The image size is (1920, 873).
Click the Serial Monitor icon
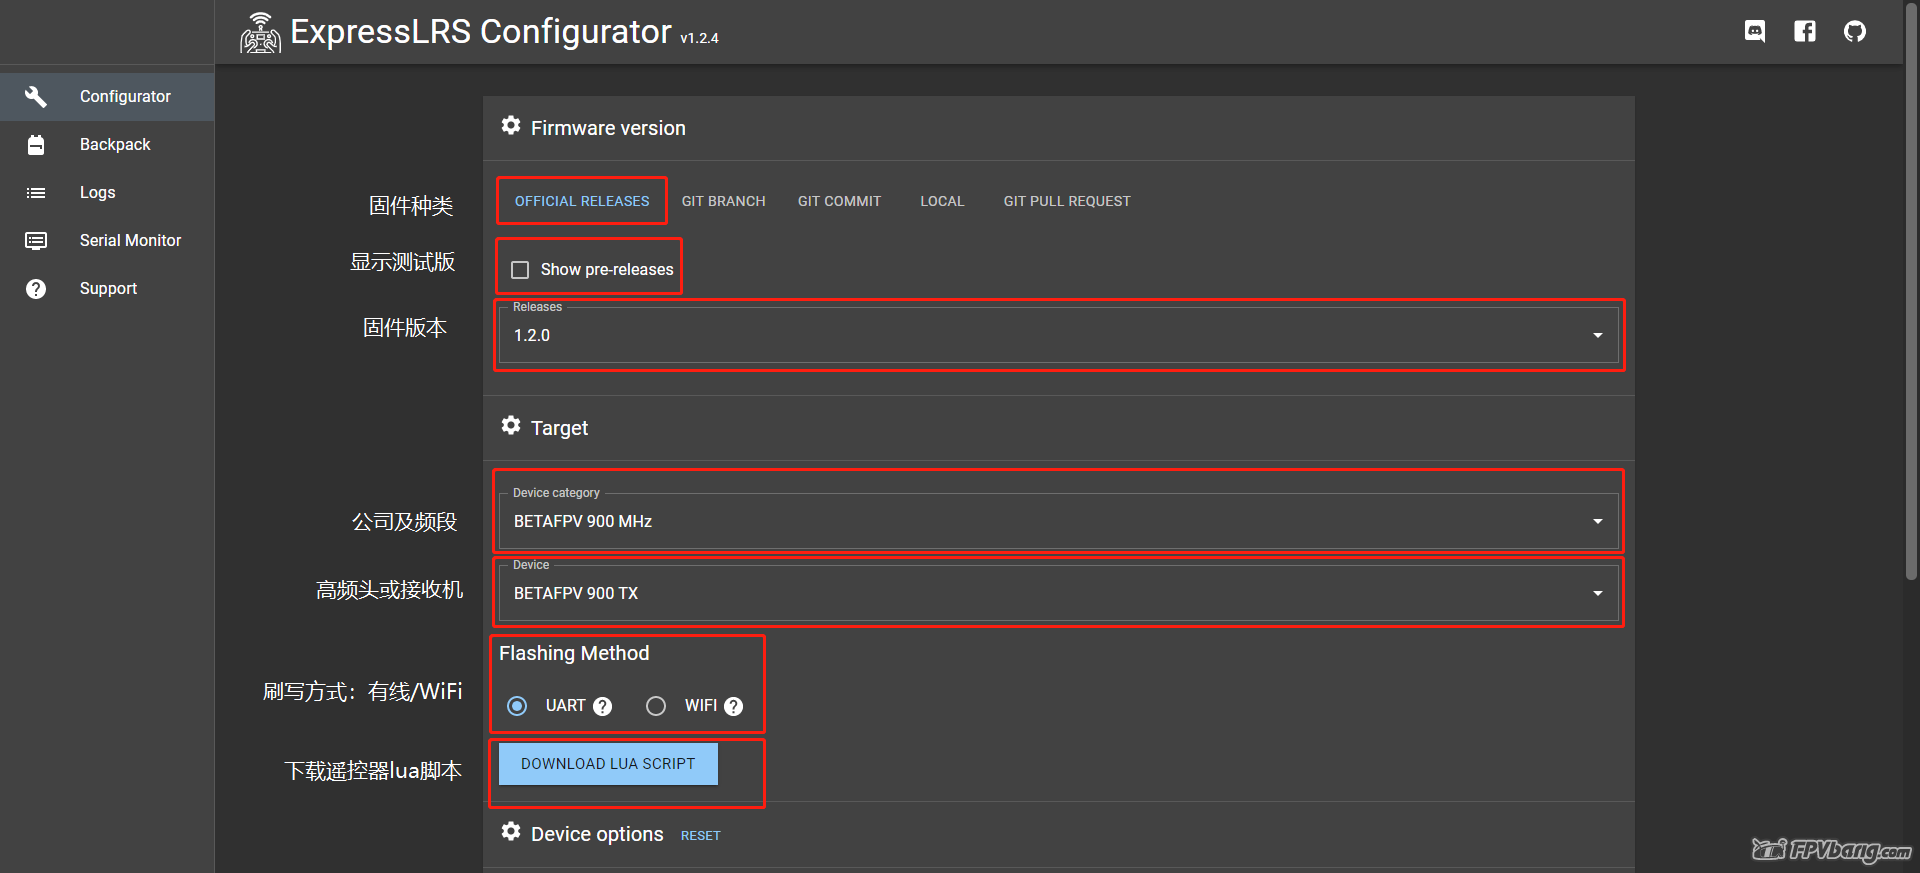click(36, 240)
